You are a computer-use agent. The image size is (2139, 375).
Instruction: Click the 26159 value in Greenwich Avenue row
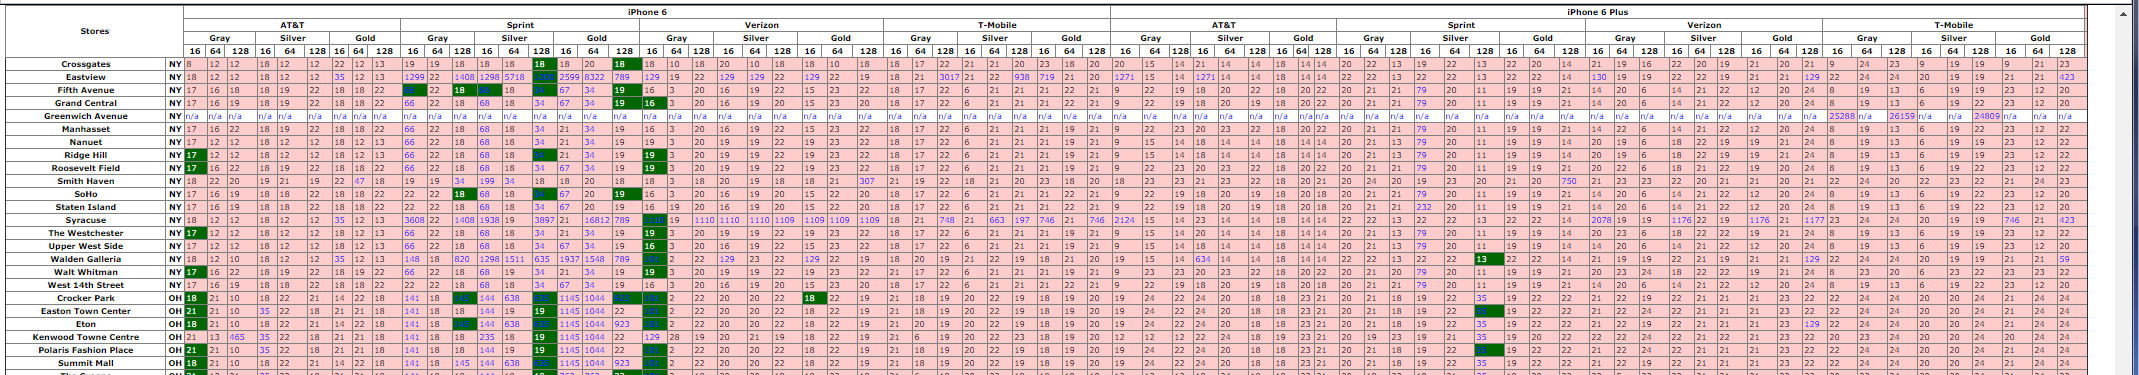click(x=1901, y=116)
